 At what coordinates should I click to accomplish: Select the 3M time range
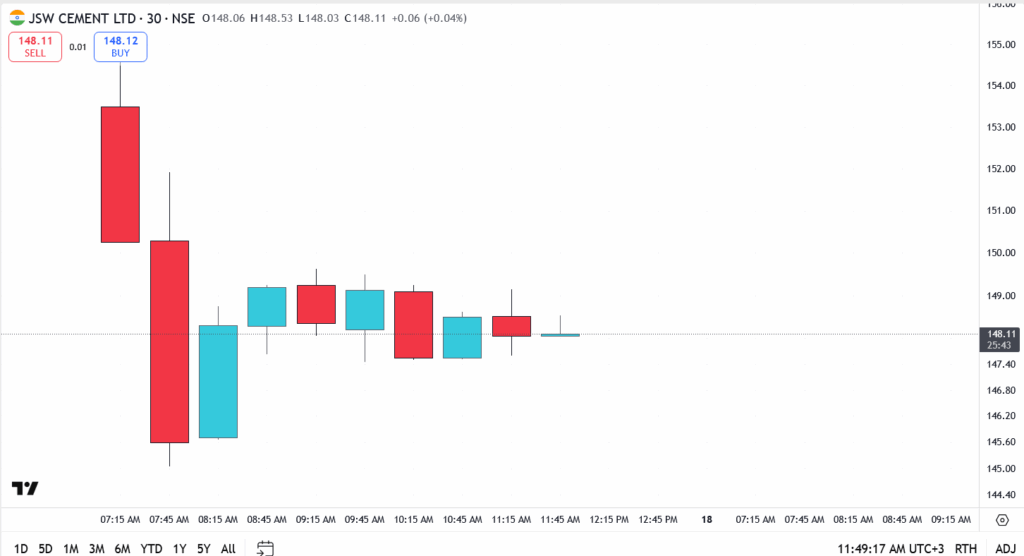click(x=97, y=548)
